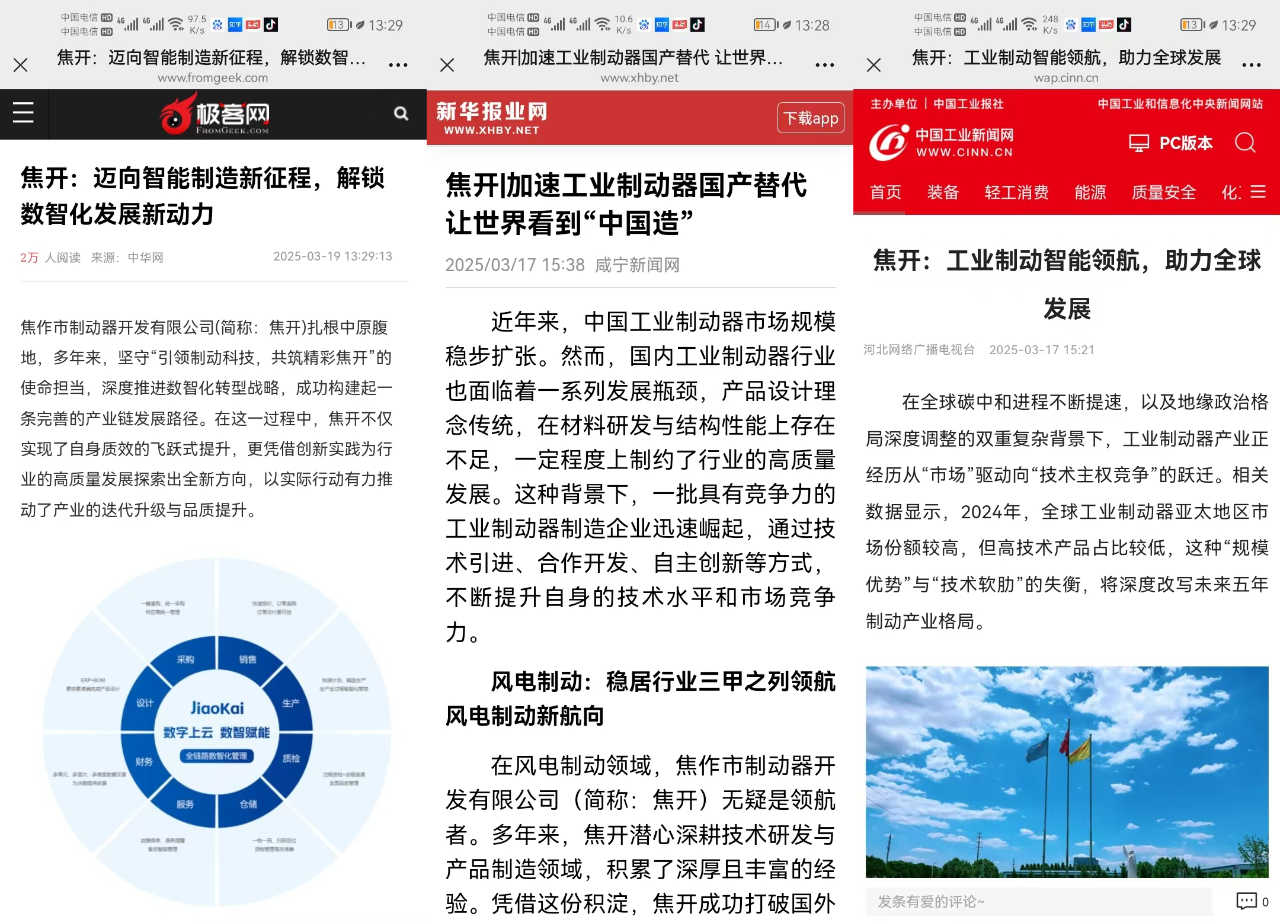Open the 轻工消费 tab
Viewport: 1280px width, 924px height.
pyautogui.click(x=1017, y=192)
